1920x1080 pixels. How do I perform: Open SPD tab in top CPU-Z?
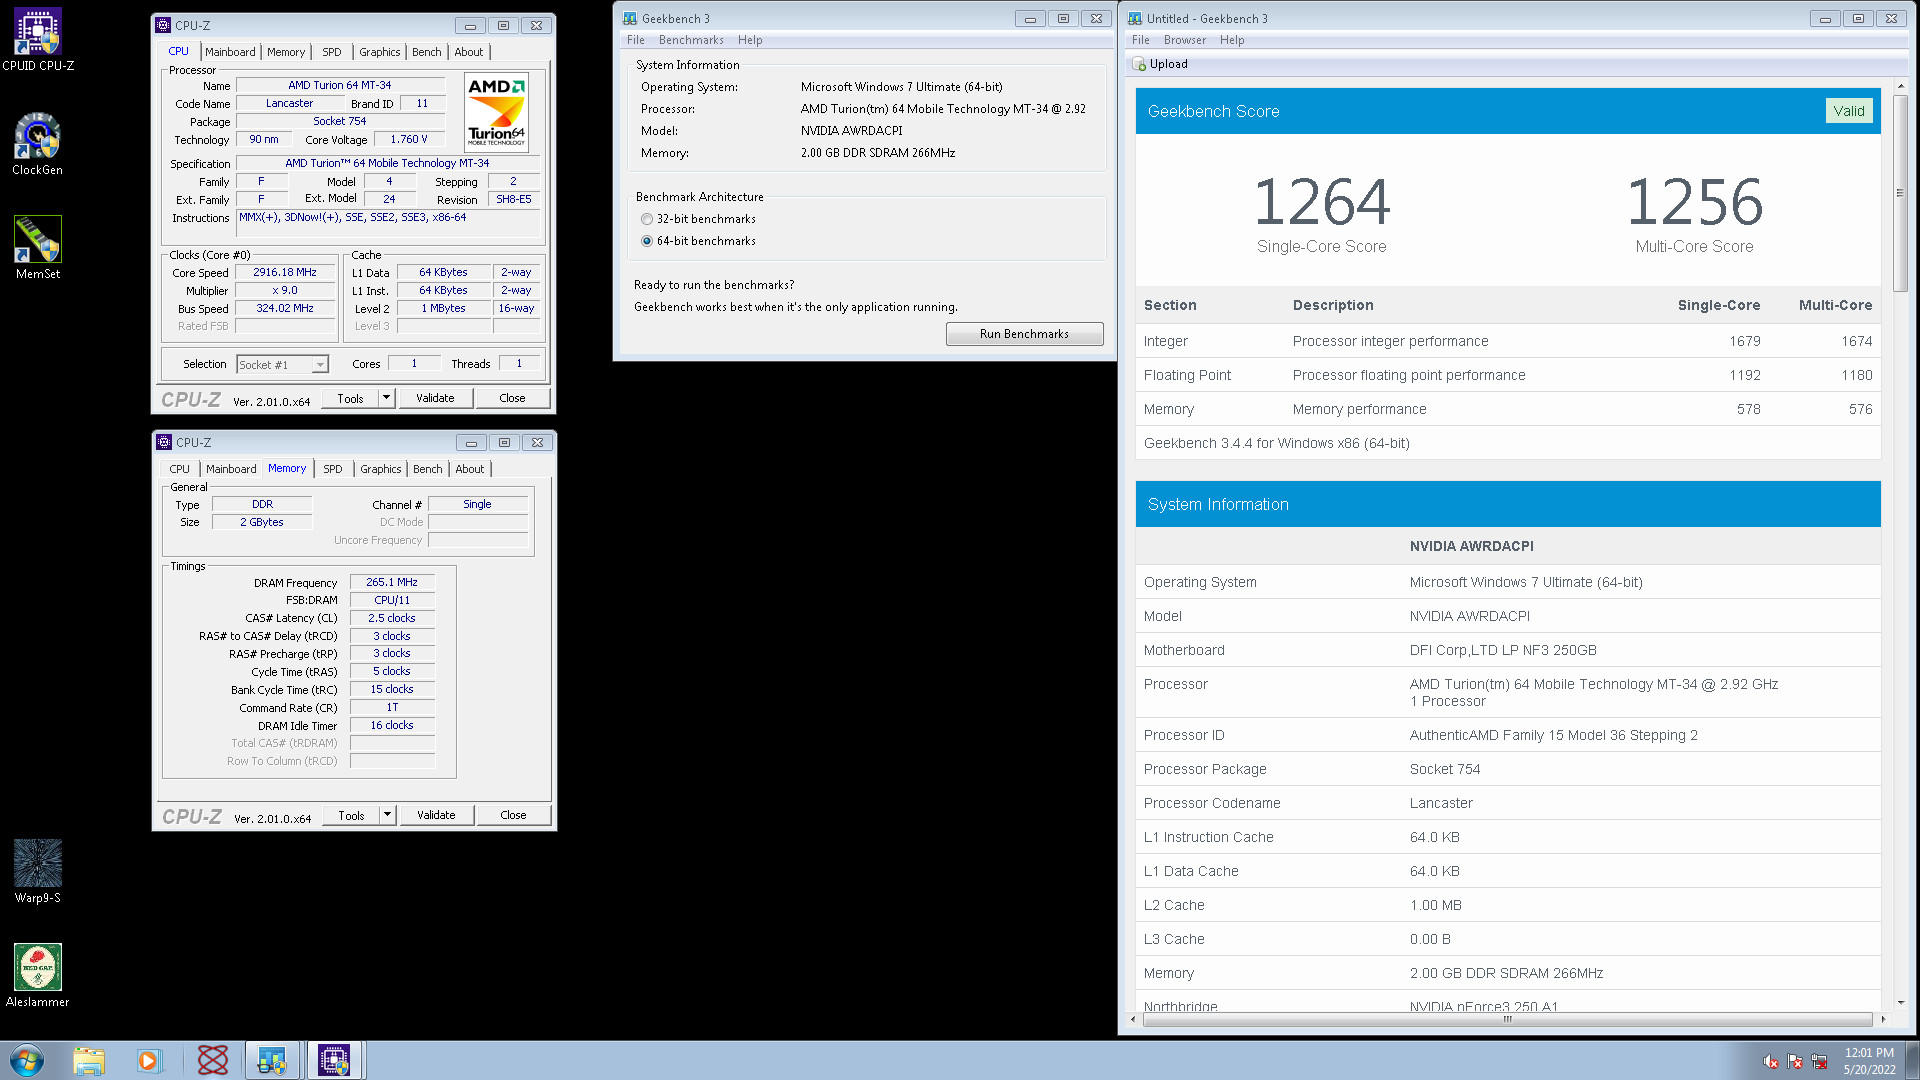(332, 52)
